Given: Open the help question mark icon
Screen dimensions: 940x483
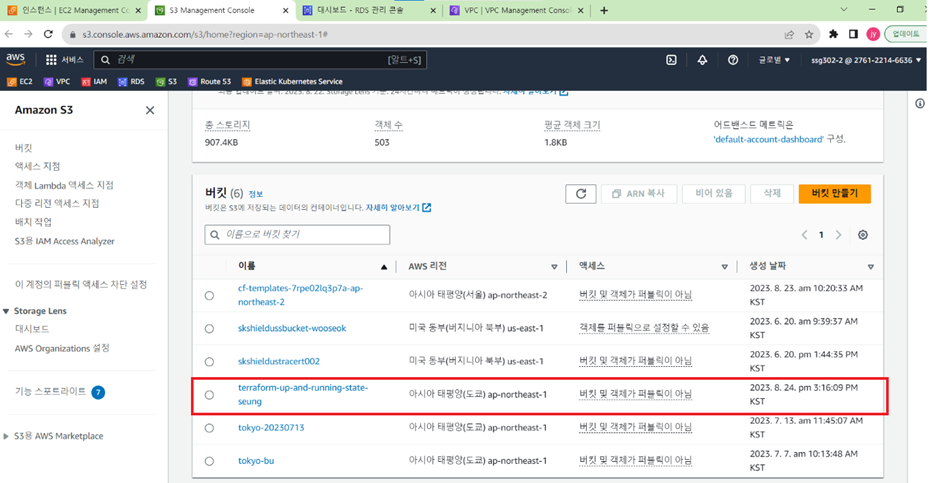Looking at the screenshot, I should click(733, 60).
